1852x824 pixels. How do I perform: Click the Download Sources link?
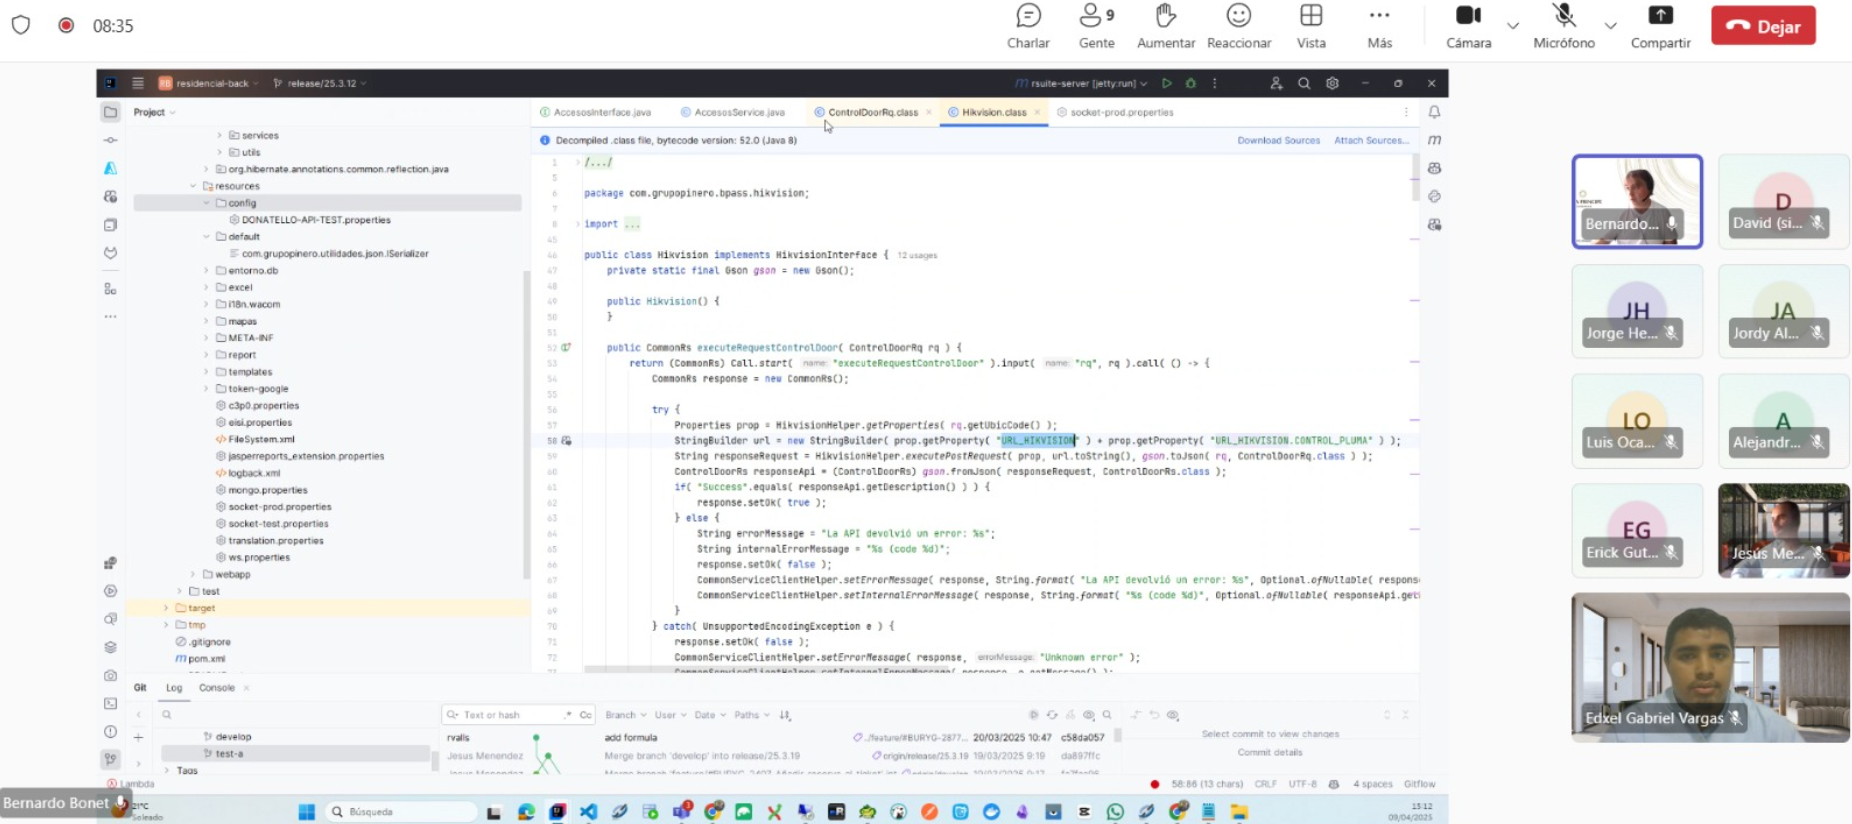tap(1278, 140)
